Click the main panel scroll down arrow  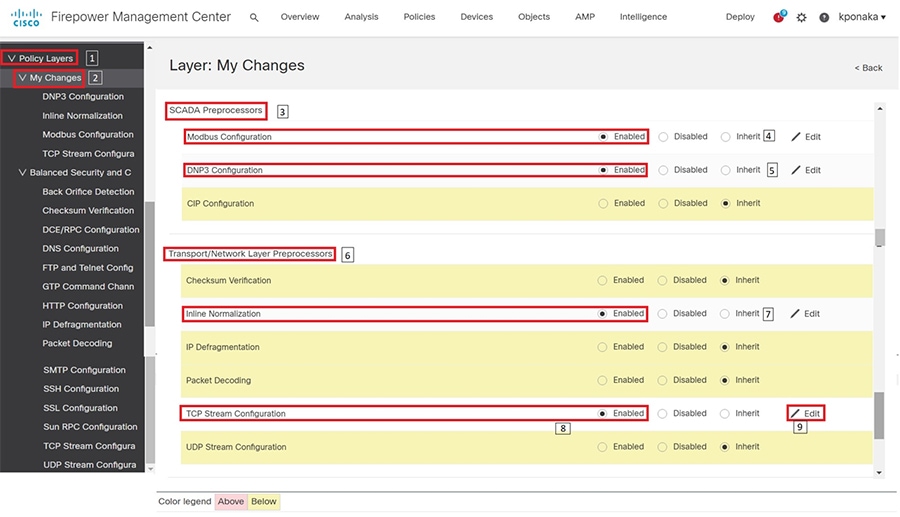879,473
